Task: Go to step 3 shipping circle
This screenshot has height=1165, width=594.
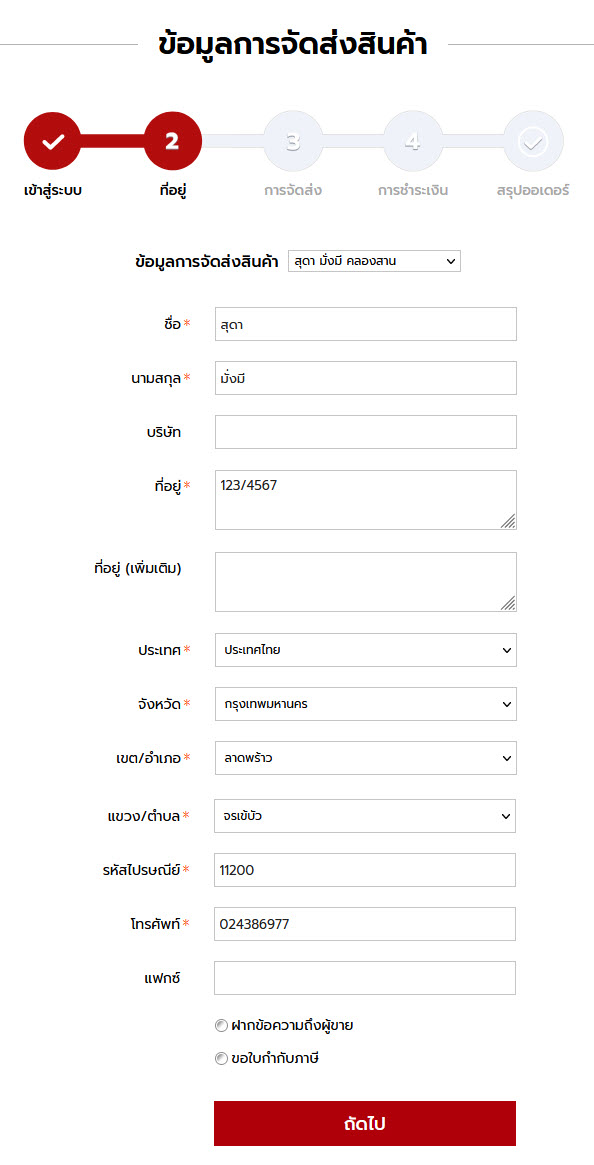Action: (293, 141)
